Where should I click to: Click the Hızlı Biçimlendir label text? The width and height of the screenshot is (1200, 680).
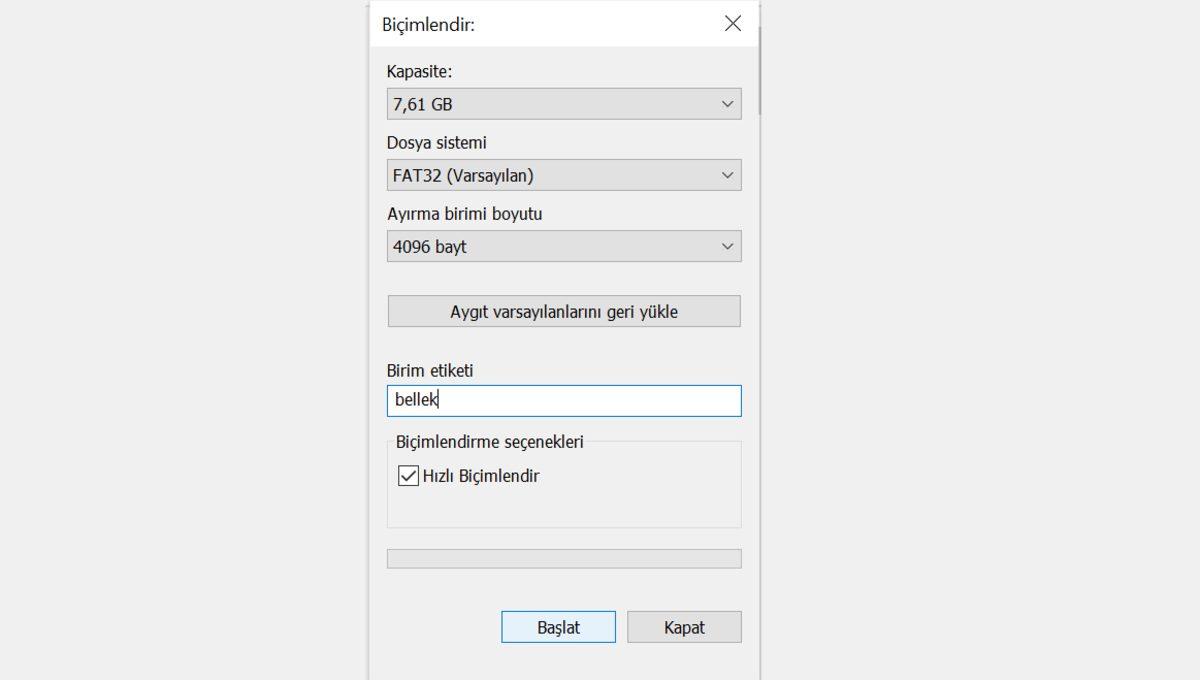[481, 476]
